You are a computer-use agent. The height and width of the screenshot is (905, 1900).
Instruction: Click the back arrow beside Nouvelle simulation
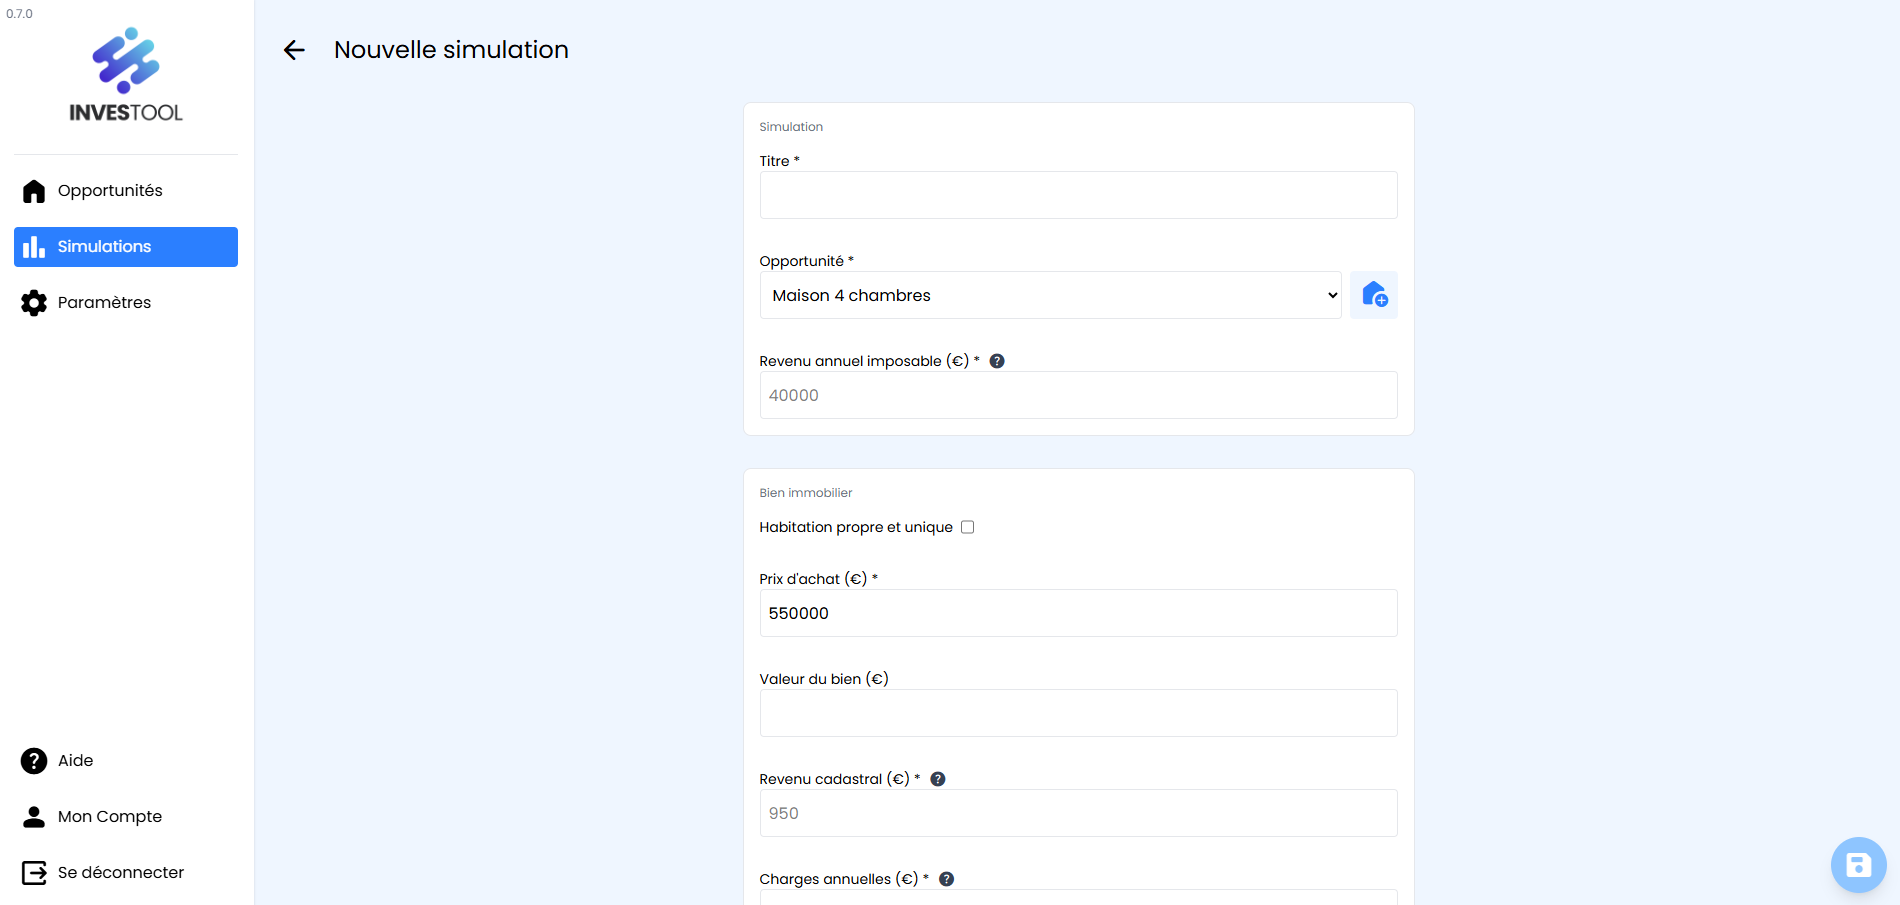pyautogui.click(x=294, y=50)
